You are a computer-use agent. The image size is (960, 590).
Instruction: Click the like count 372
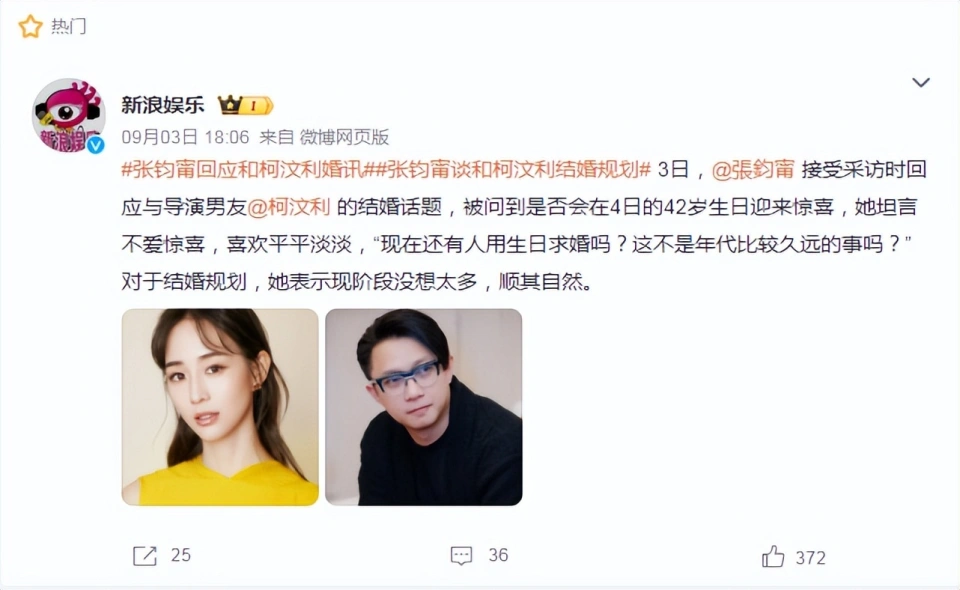coord(811,558)
